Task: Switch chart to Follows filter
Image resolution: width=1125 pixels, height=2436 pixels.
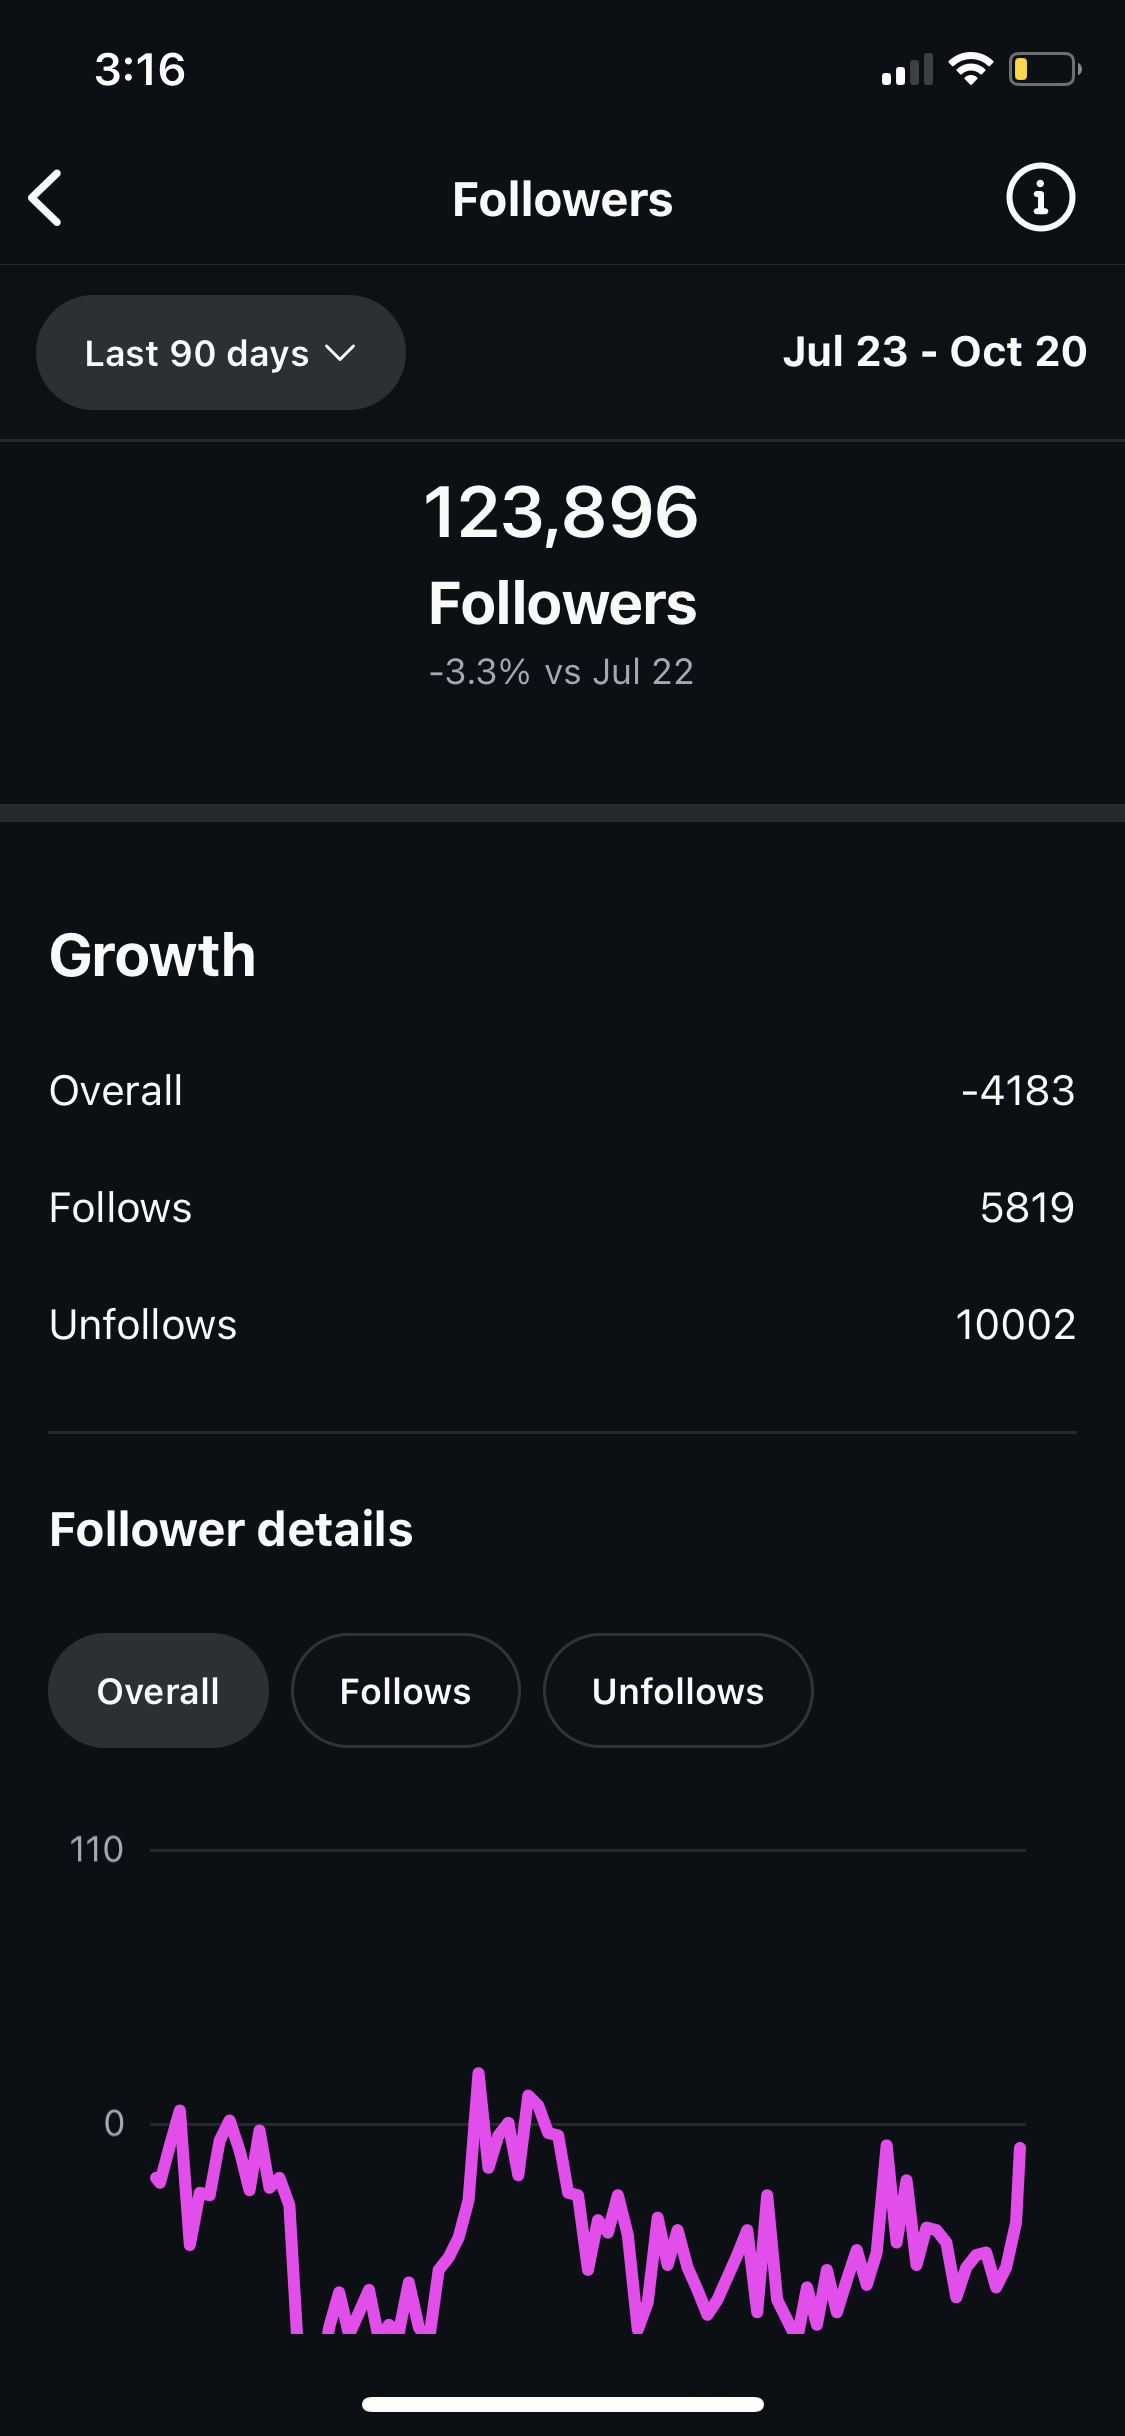Action: [405, 1691]
